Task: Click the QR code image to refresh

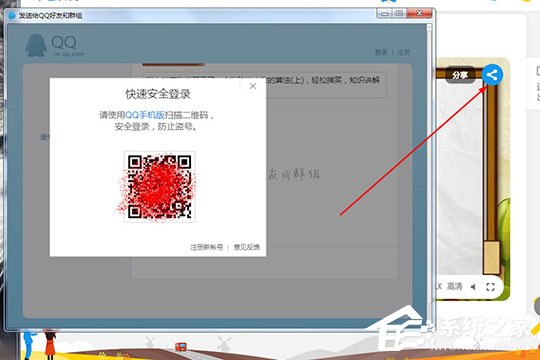Action: (x=159, y=186)
